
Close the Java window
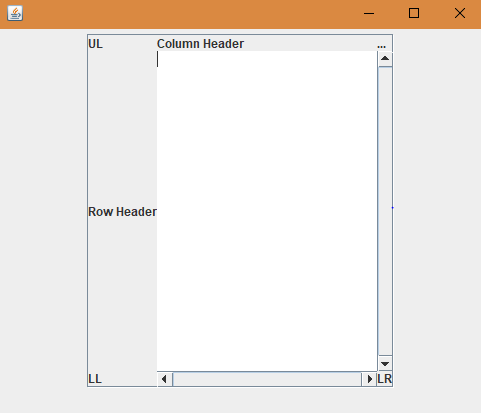pos(460,13)
